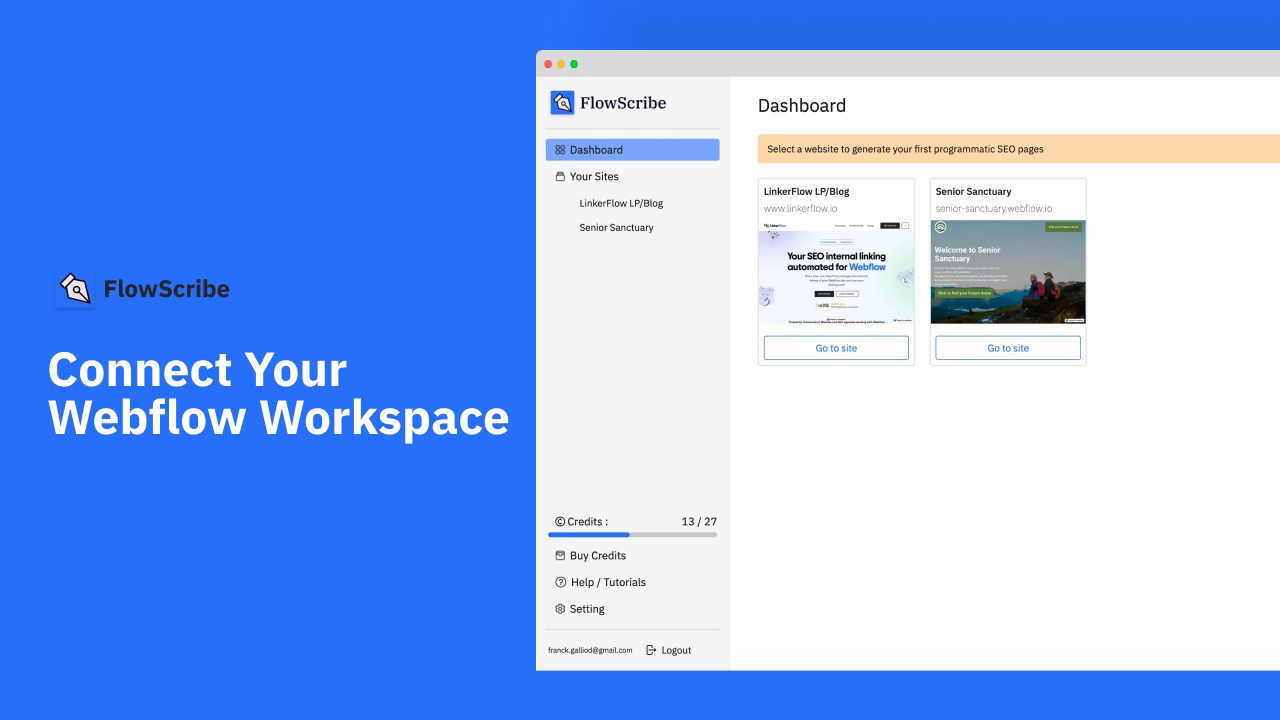1280x720 pixels.
Task: Open the Setting page
Action: [x=587, y=609]
